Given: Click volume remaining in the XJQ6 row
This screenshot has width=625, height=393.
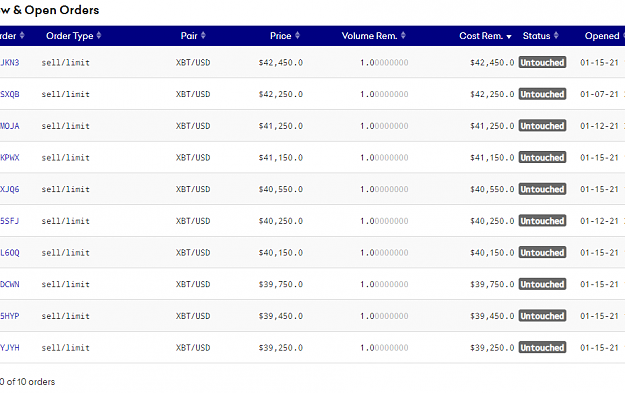Looking at the screenshot, I should click(x=384, y=189).
